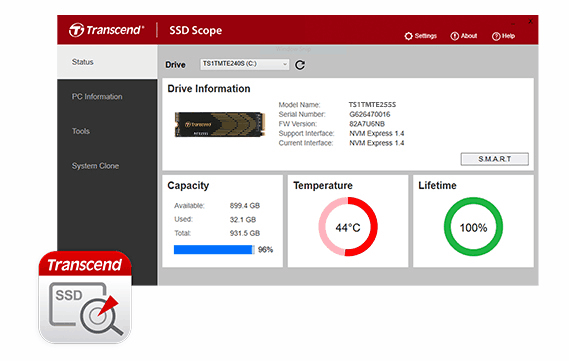Click the SSD drive thumbnail image
The image size is (569, 361).
click(220, 124)
